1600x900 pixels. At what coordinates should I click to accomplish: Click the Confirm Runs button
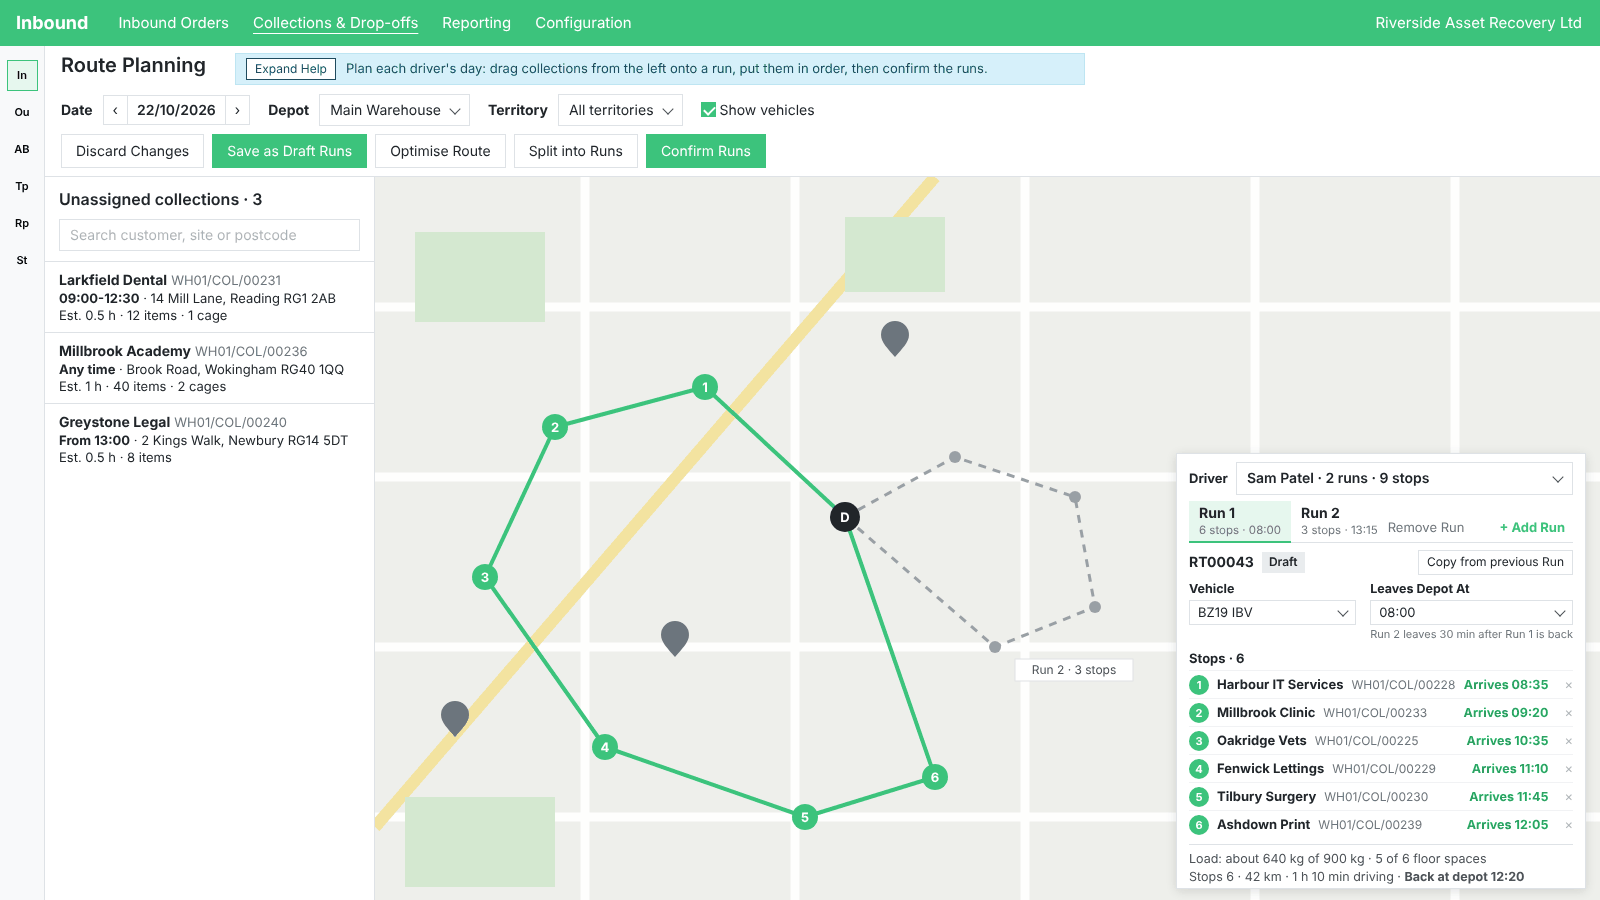point(706,151)
